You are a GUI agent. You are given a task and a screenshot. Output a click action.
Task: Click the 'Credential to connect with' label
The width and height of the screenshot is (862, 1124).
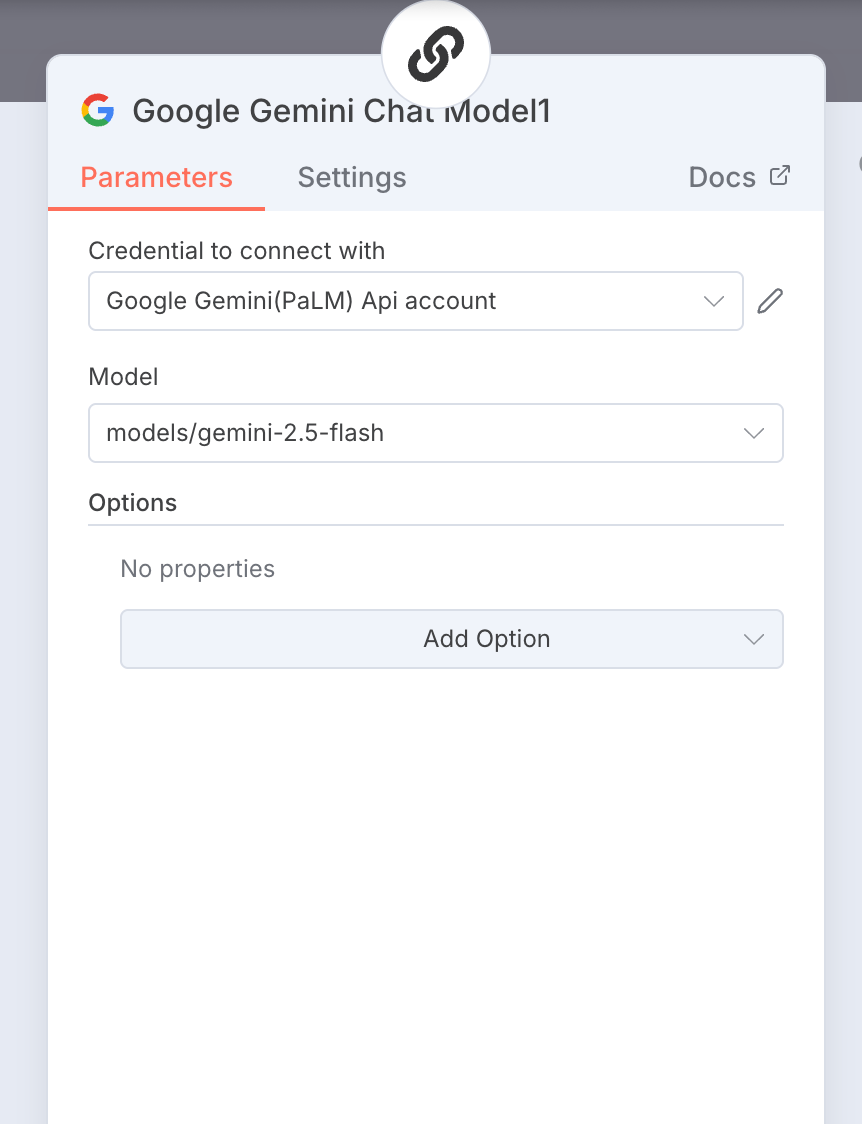tap(237, 250)
